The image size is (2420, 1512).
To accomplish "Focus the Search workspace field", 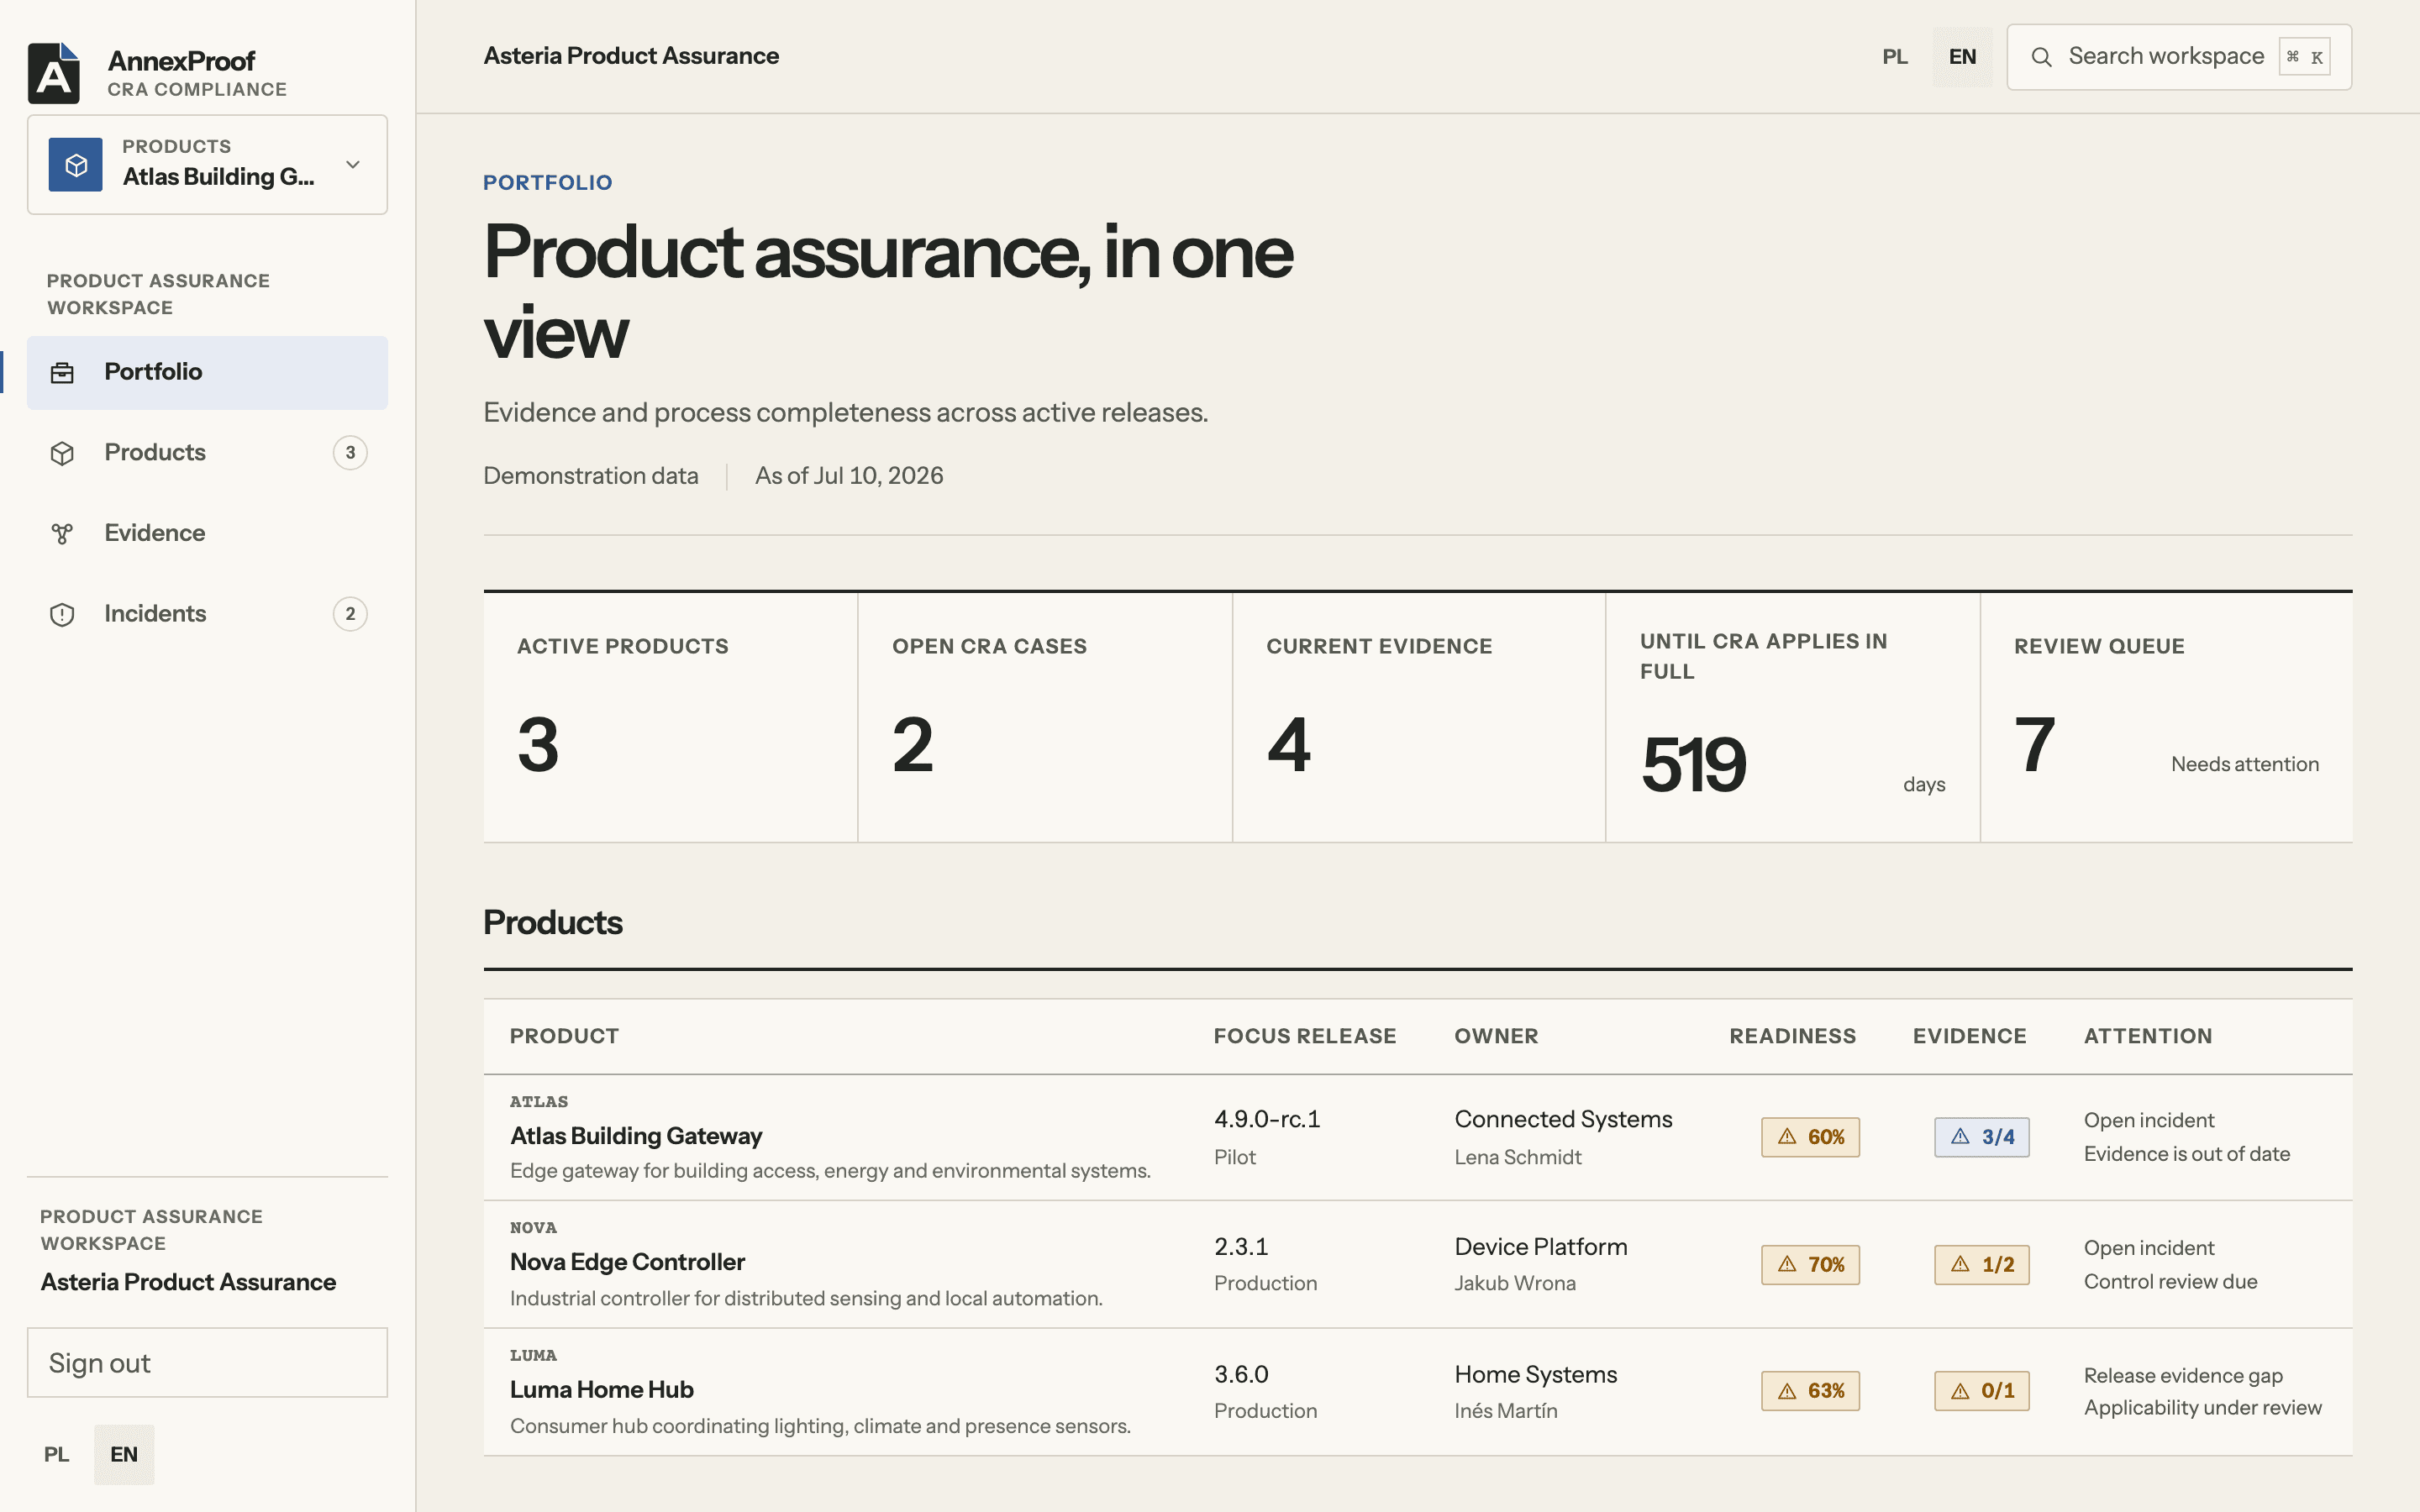I will [x=2179, y=57].
